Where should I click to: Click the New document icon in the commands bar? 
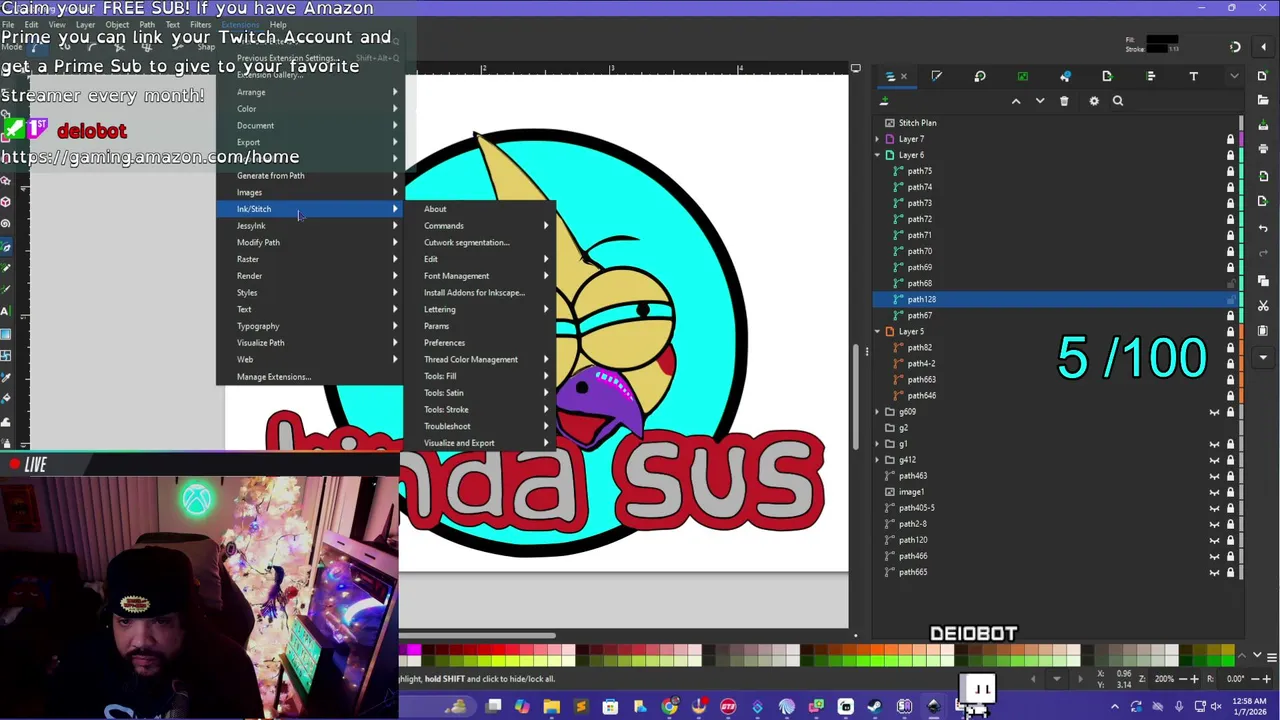coord(1263,76)
